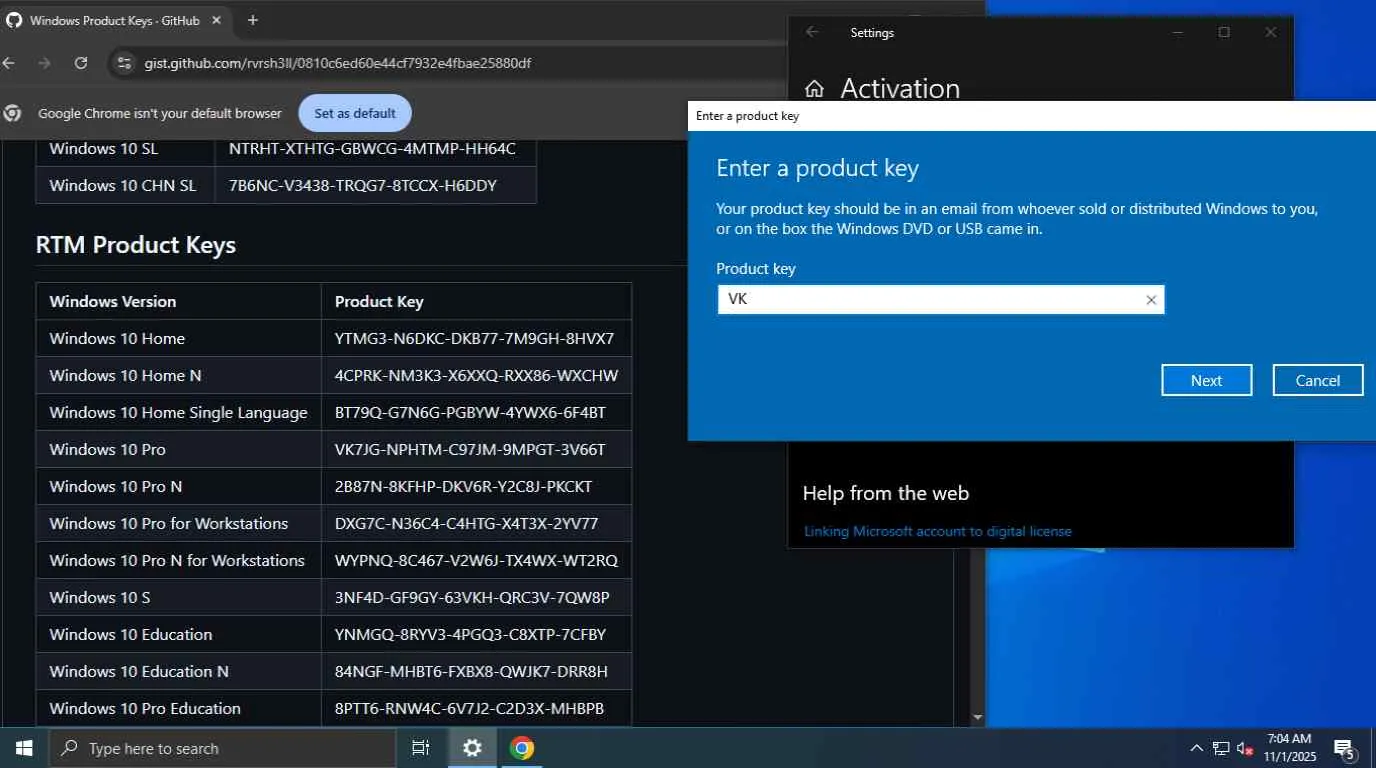Open Linking Microsoft account to digital license link
Image resolution: width=1376 pixels, height=768 pixels.
coord(938,531)
